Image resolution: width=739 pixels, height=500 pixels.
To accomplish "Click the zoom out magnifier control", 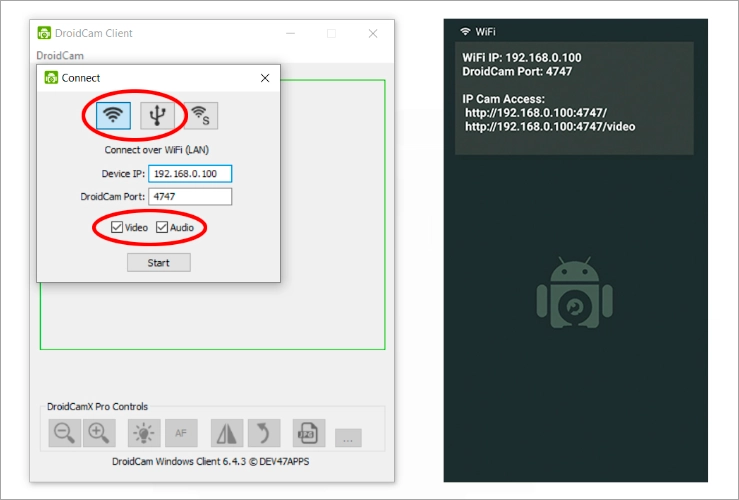I will [65, 433].
